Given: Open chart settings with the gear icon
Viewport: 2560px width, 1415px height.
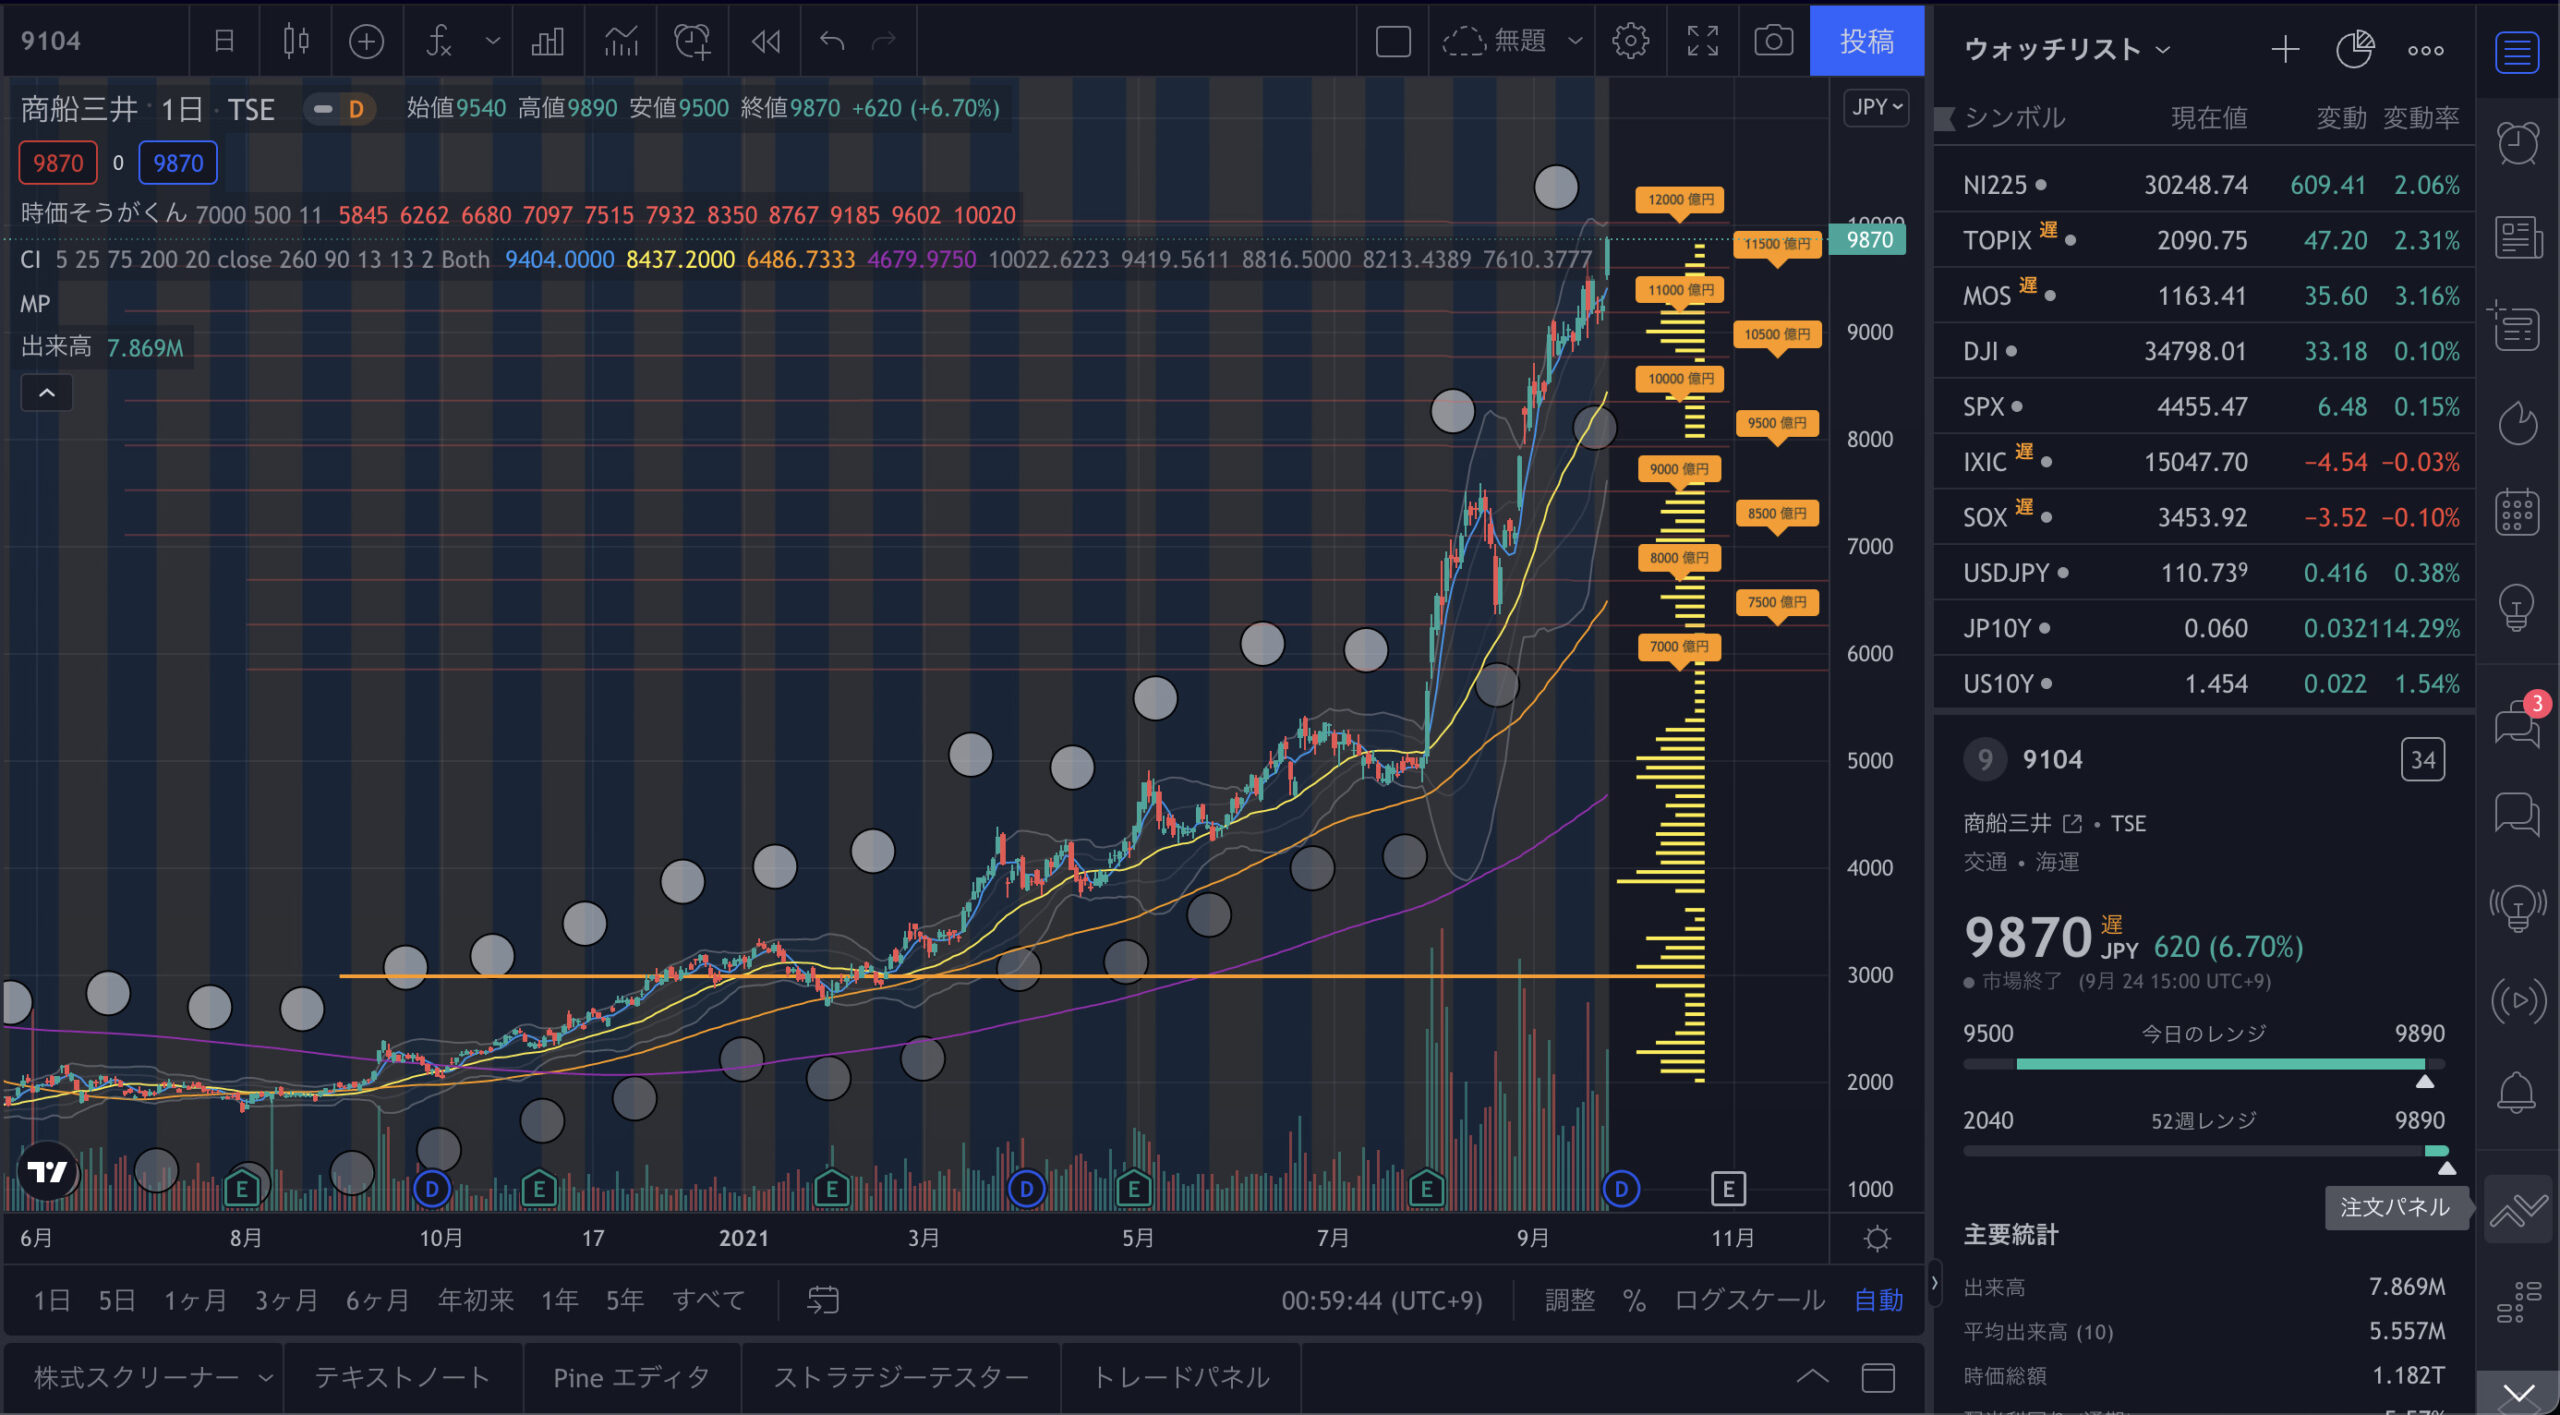Looking at the screenshot, I should (x=1631, y=41).
